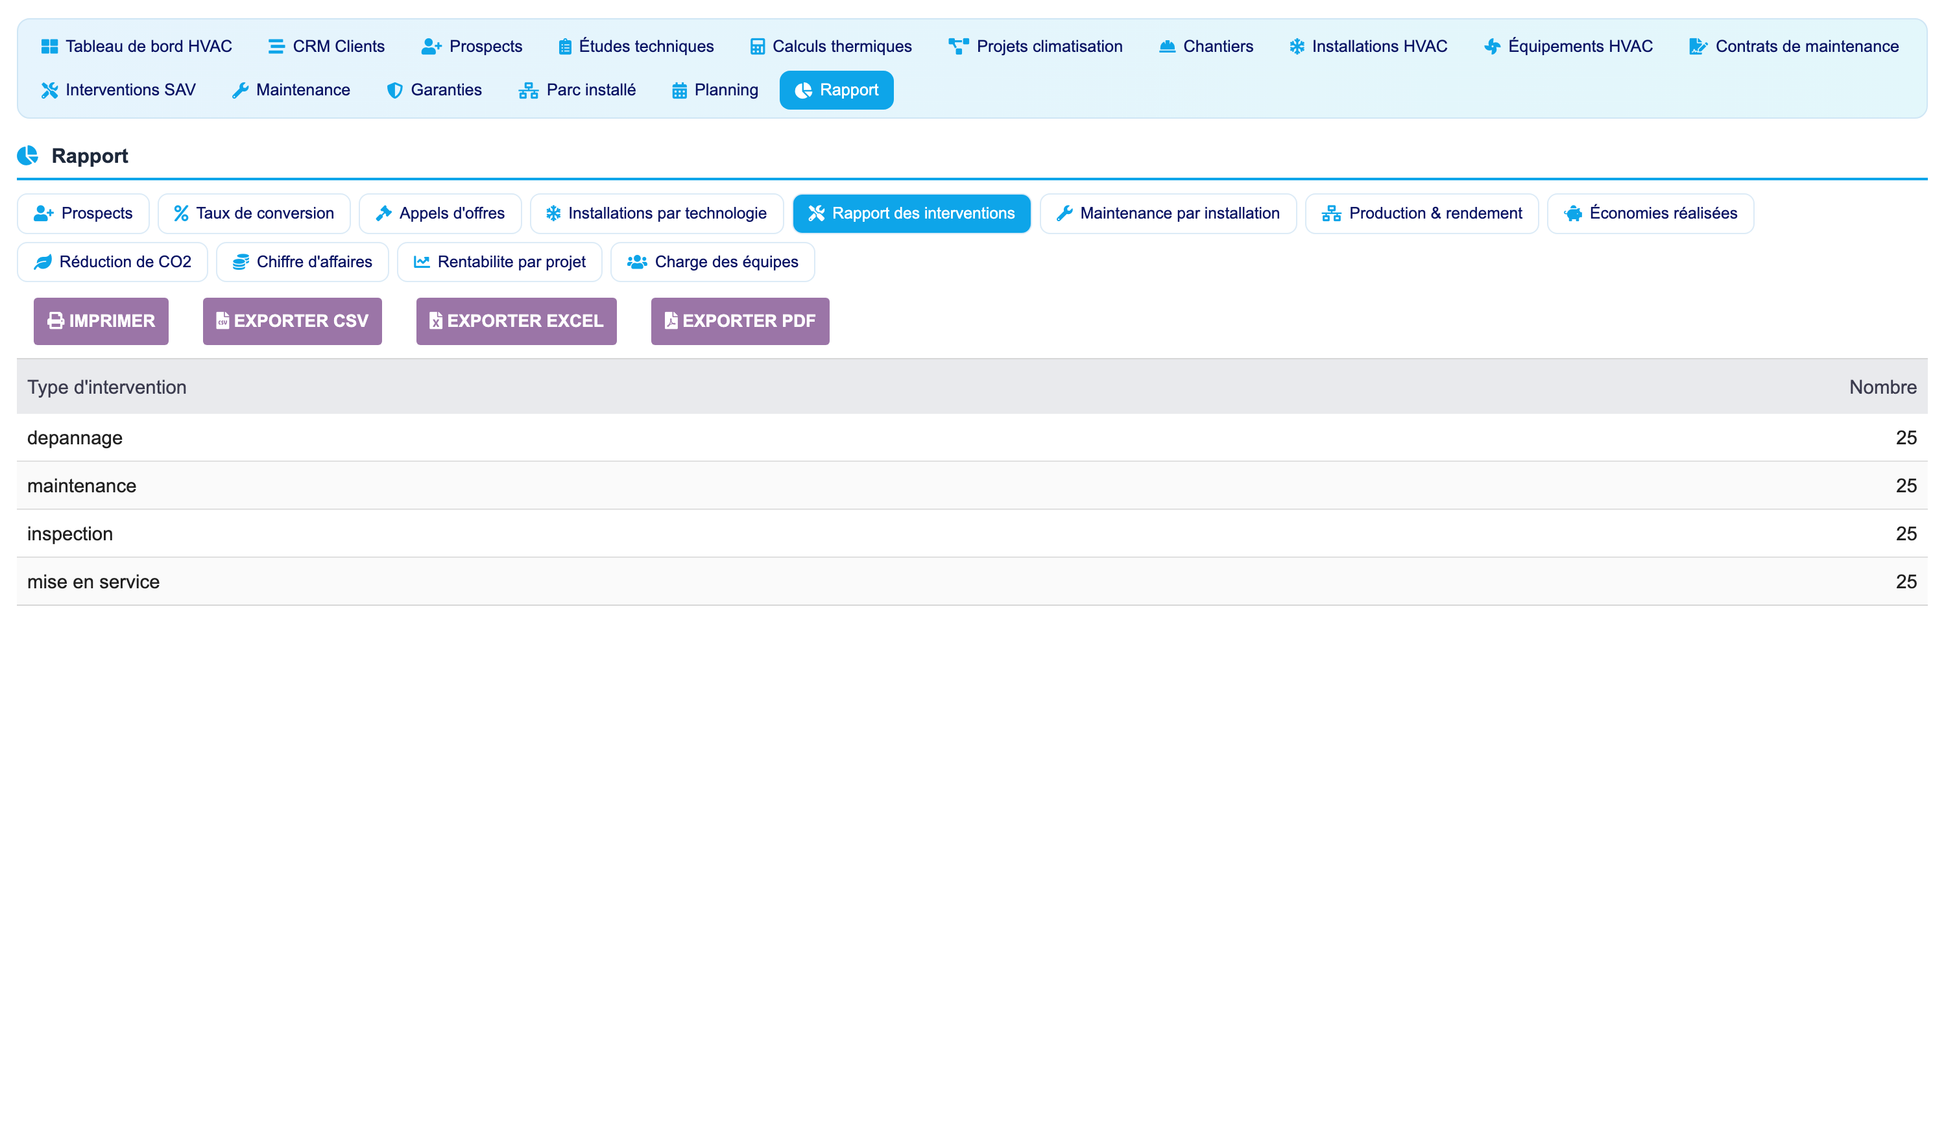Click the Contrats de maintenance signature icon
This screenshot has width=1946, height=1126.
pyautogui.click(x=1698, y=47)
